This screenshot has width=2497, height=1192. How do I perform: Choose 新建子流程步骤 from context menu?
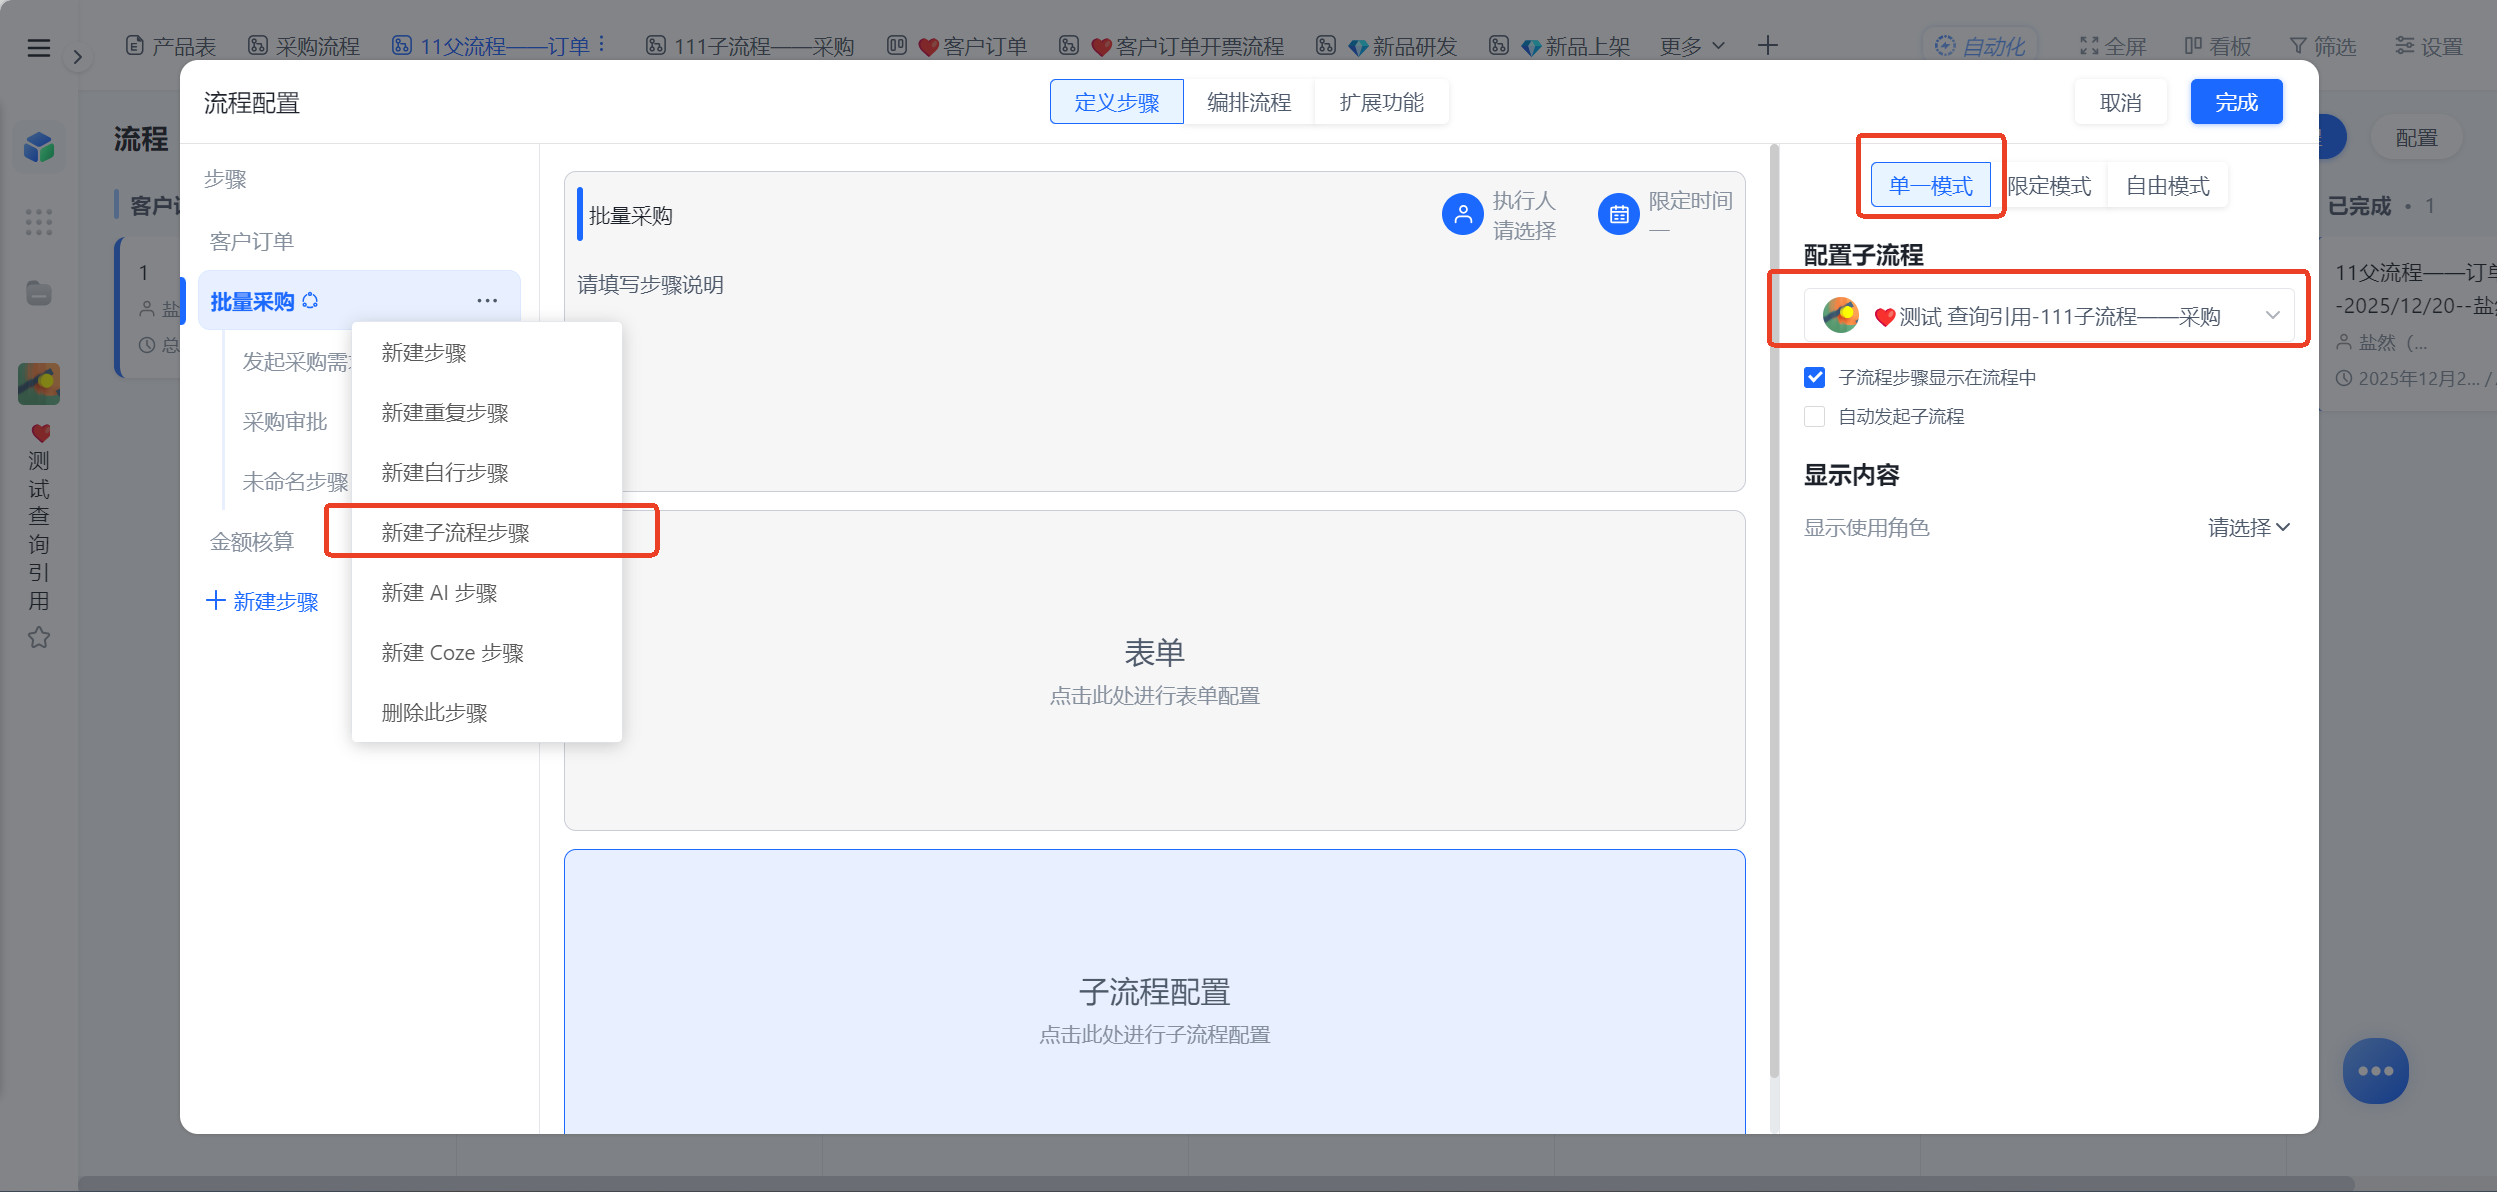tap(487, 533)
